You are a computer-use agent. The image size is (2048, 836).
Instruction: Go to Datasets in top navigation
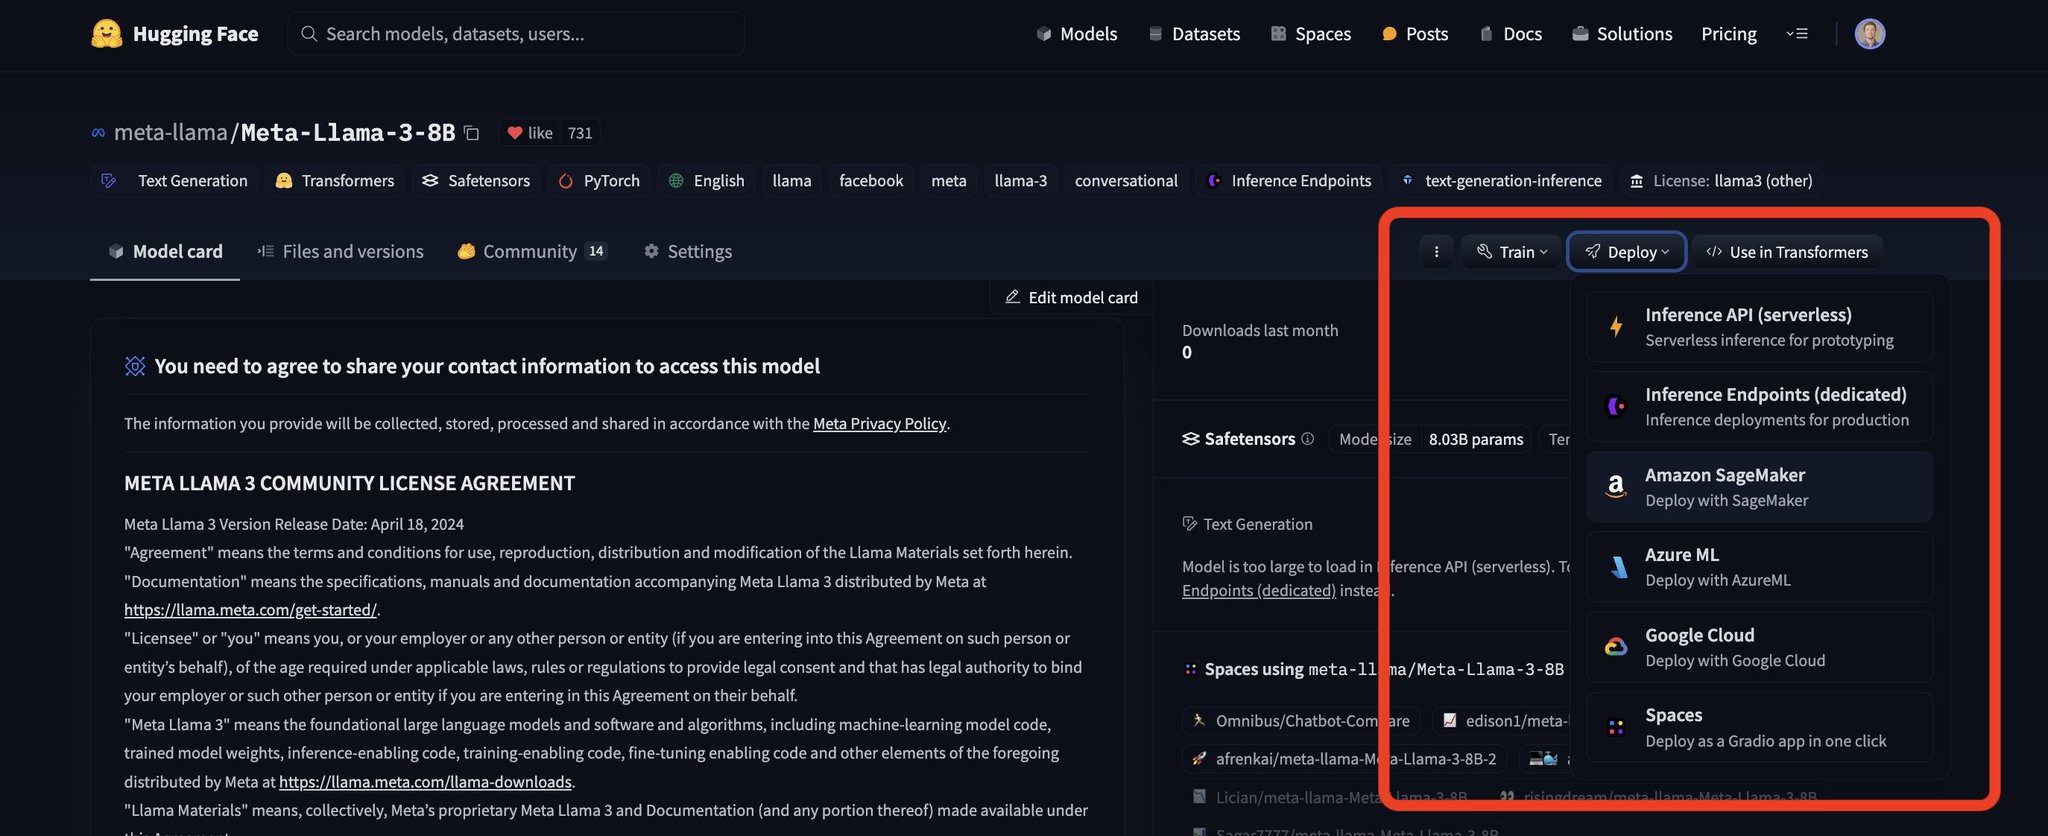point(1194,34)
